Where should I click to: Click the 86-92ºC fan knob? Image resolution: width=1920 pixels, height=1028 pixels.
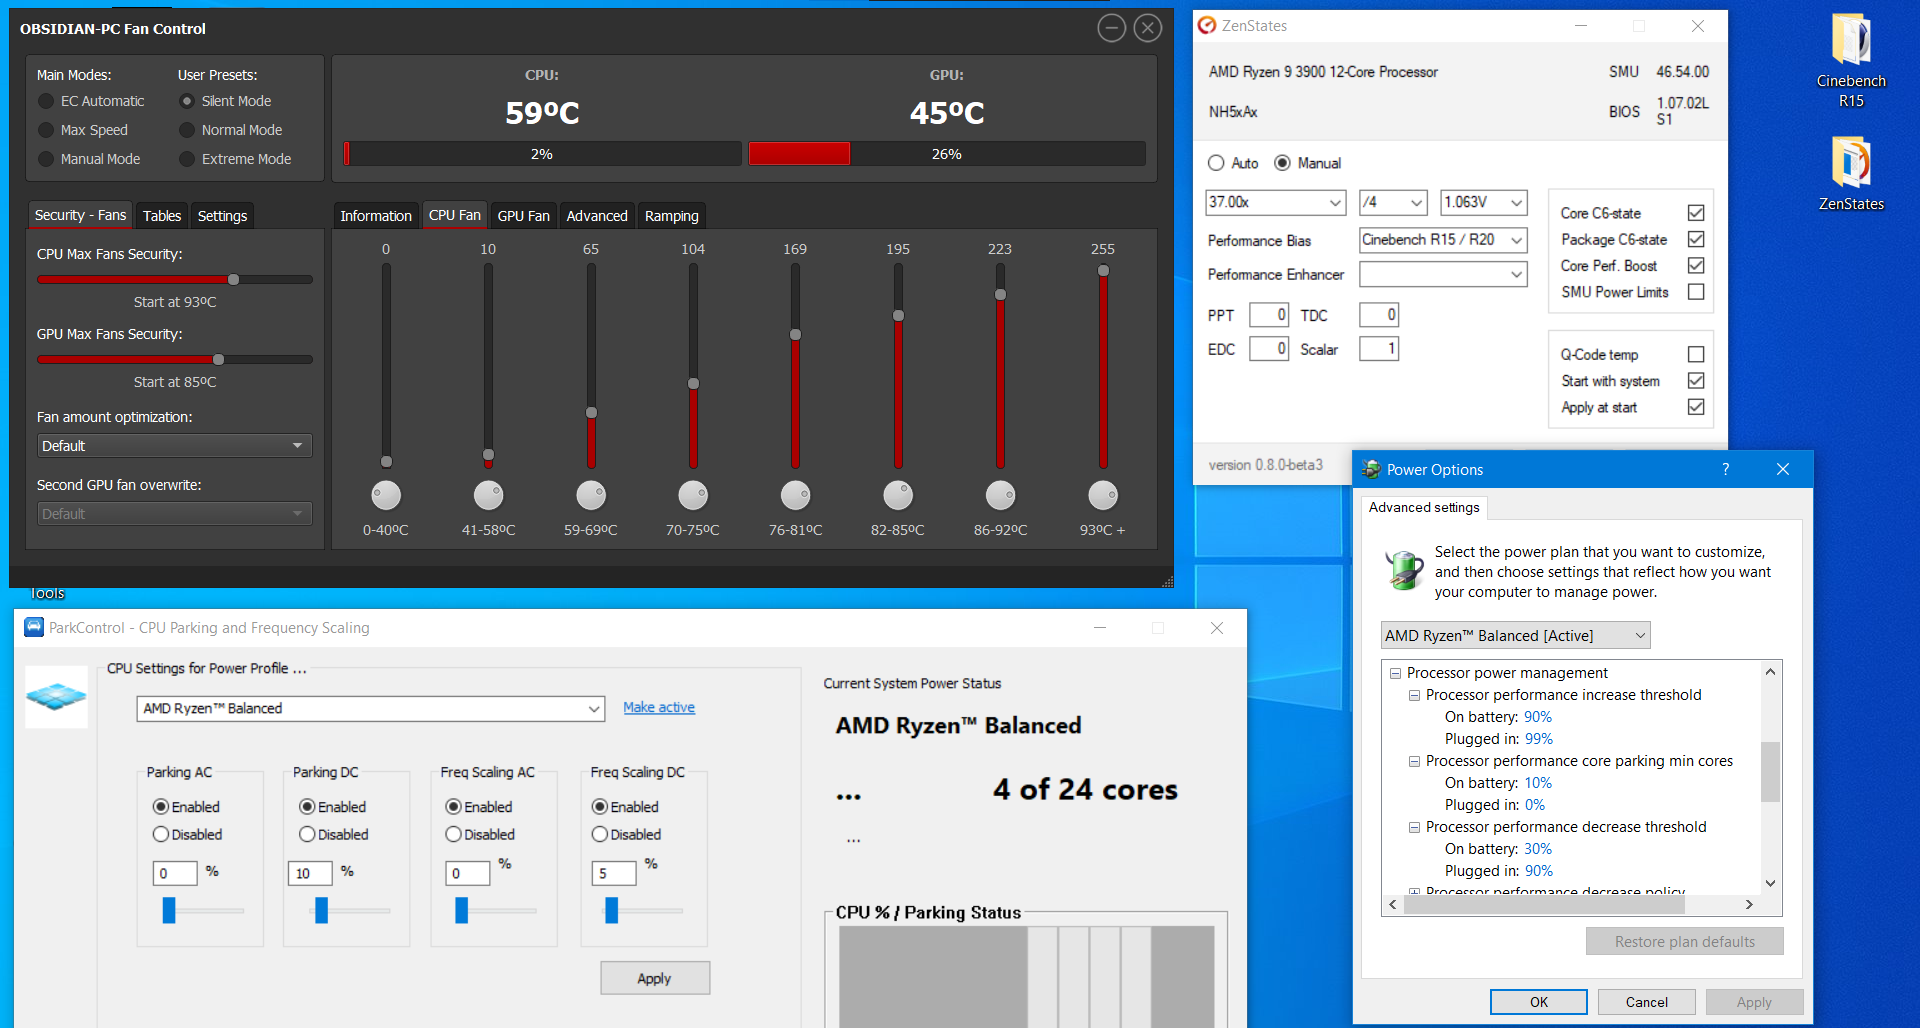point(1000,495)
